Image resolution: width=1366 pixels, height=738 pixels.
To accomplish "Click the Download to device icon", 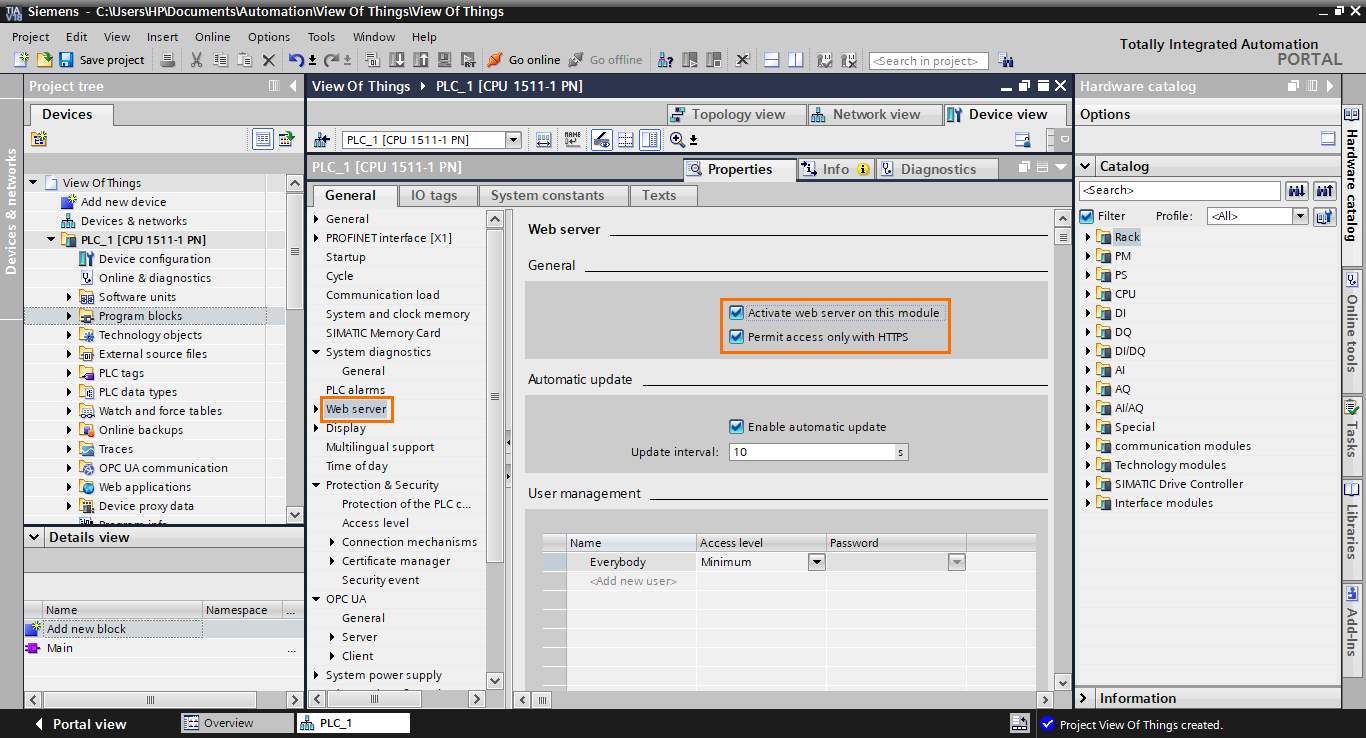I will click(x=396, y=60).
